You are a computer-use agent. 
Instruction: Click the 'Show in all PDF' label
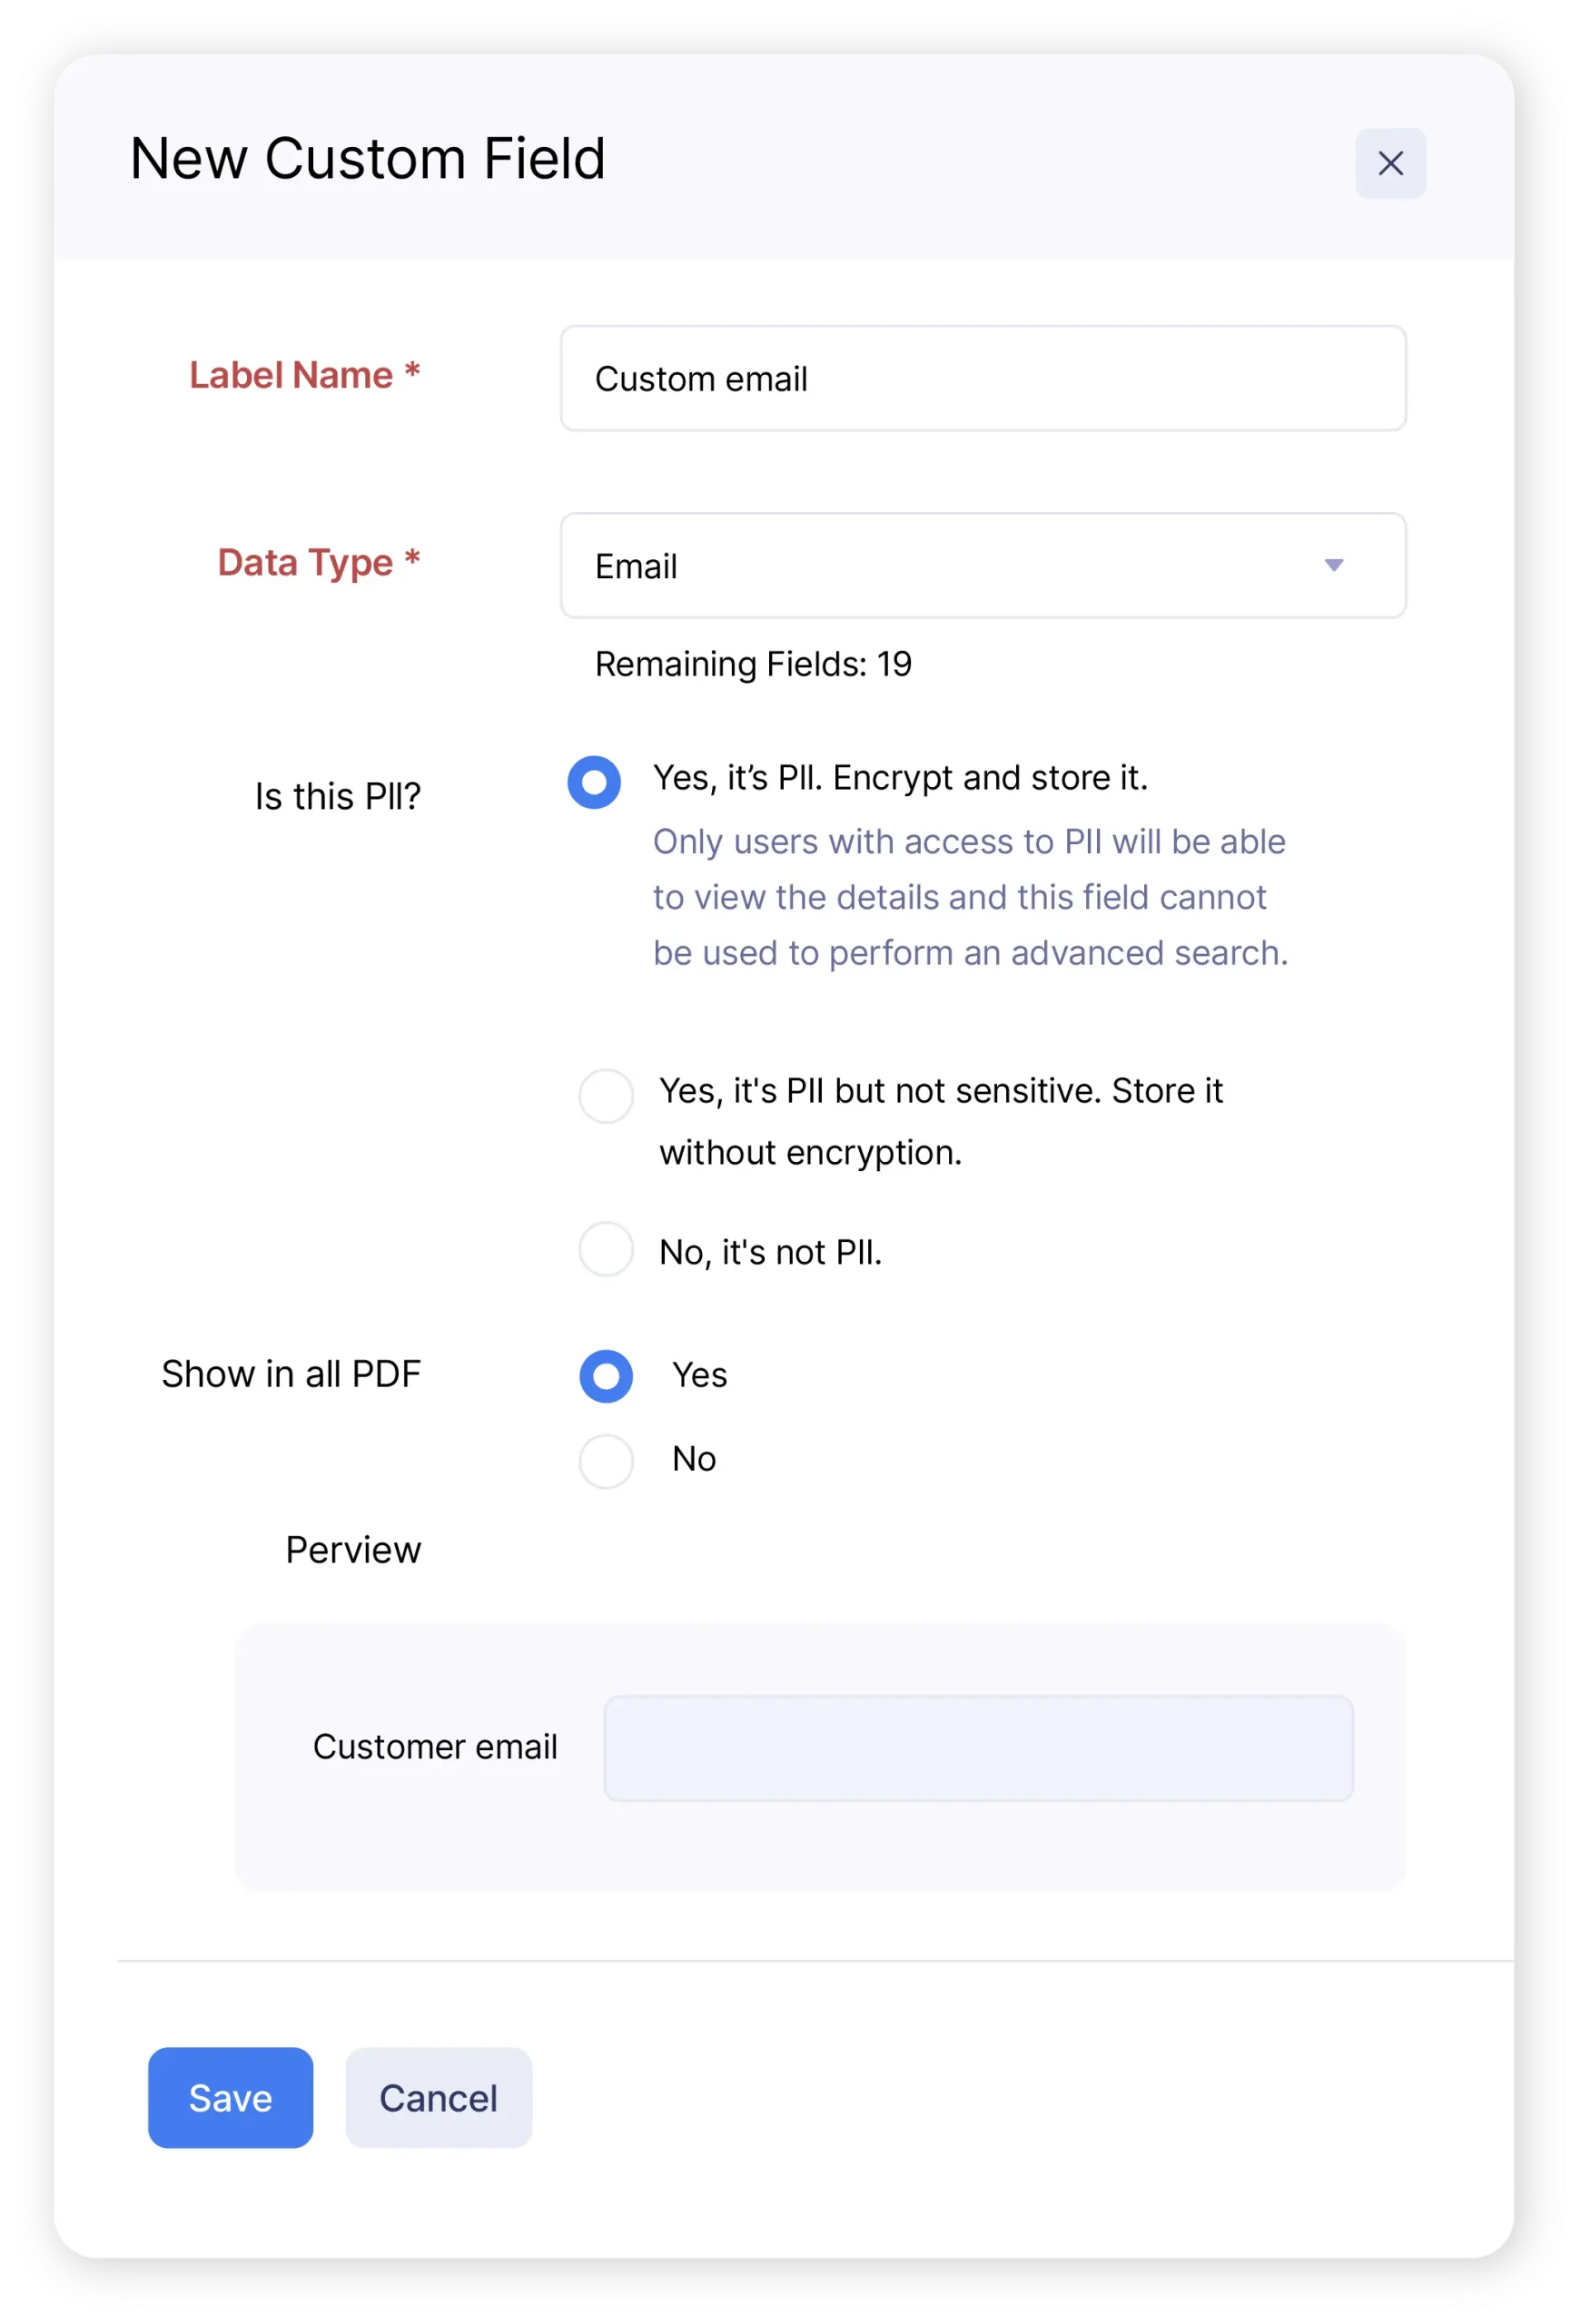291,1374
